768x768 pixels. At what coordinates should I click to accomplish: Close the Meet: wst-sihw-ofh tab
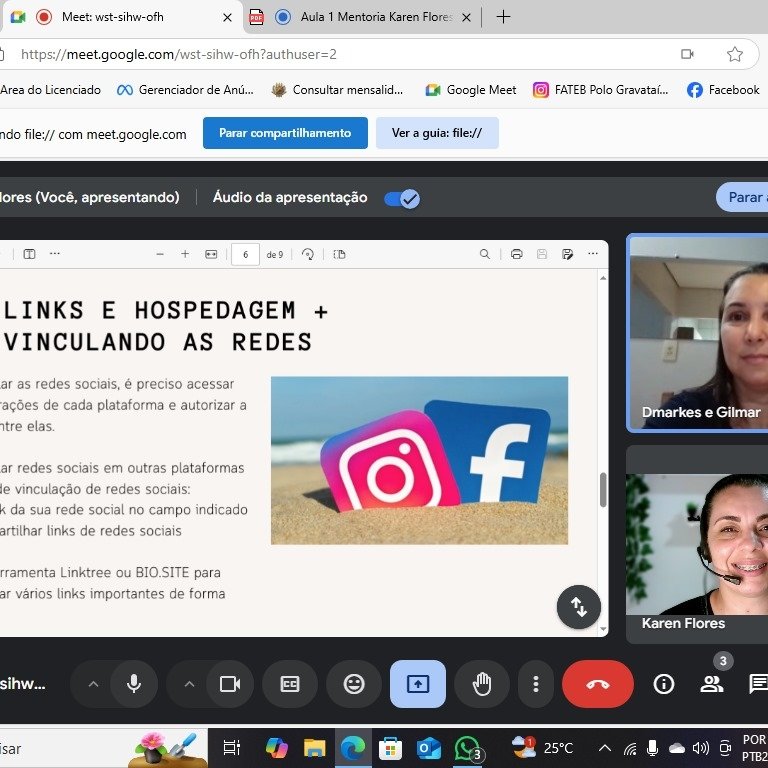coord(227,18)
